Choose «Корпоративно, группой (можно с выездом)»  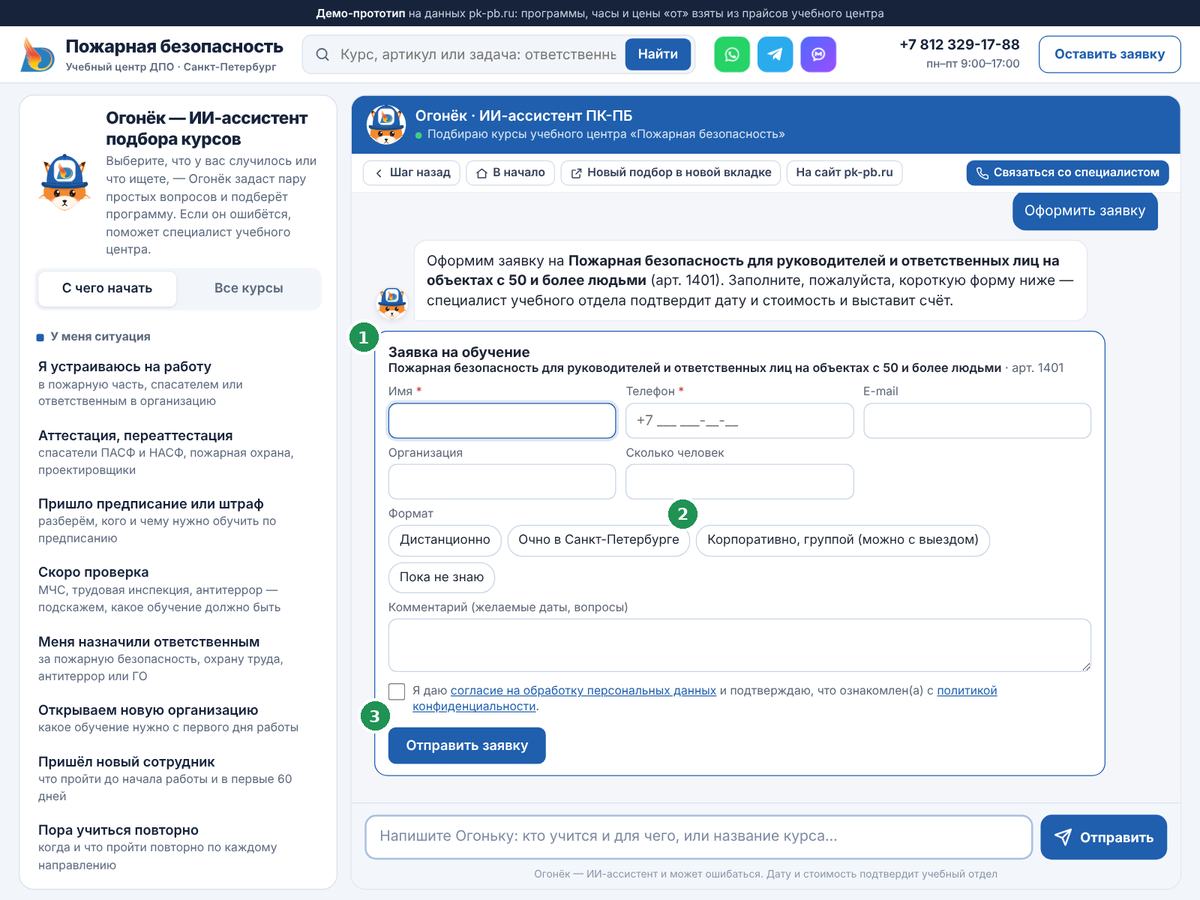tap(843, 540)
